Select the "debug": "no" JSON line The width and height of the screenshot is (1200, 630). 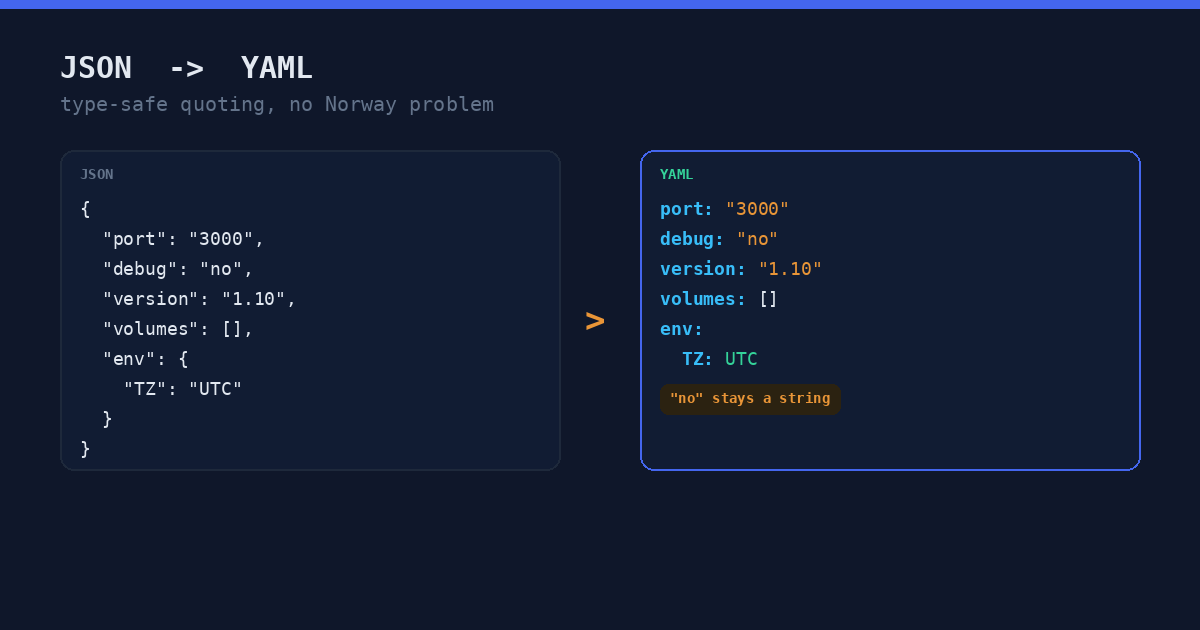click(178, 269)
